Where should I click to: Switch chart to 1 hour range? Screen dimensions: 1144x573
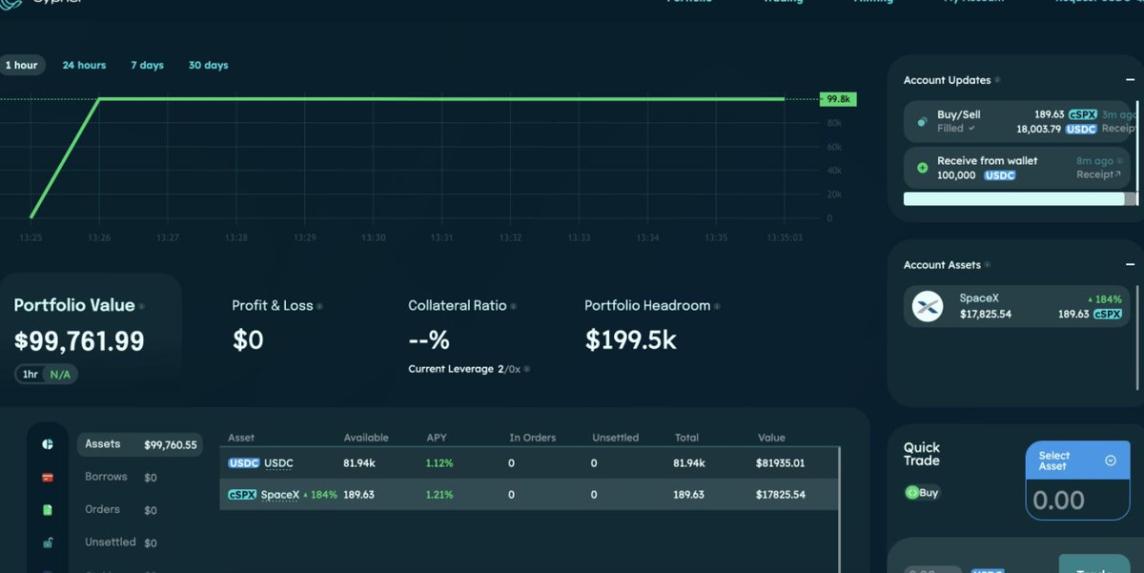click(x=22, y=65)
